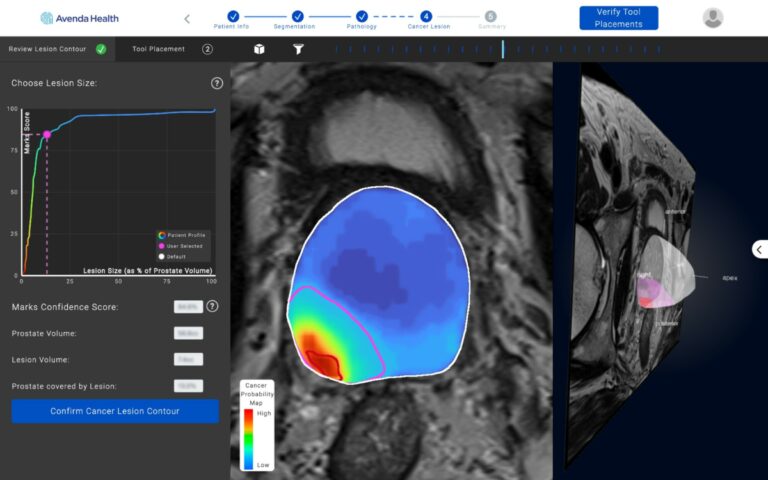Click the slice timeline marker bar
The image size is (768, 480).
[503, 49]
